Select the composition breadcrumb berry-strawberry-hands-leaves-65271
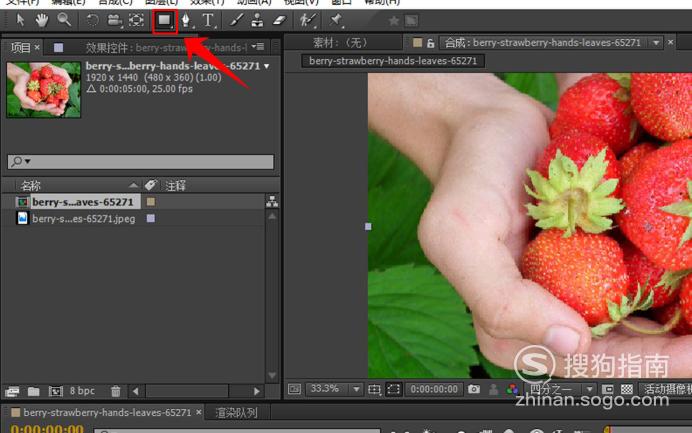The width and height of the screenshot is (692, 433). pos(393,61)
